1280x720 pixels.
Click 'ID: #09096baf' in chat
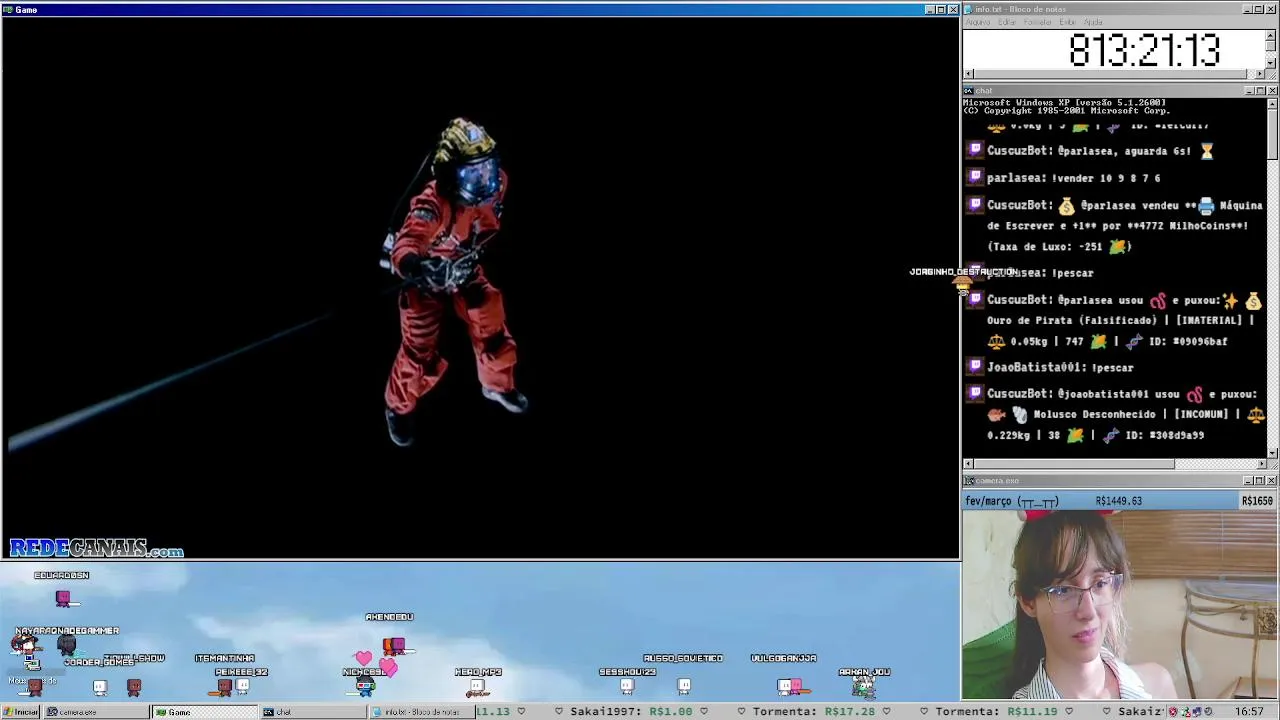point(1188,341)
